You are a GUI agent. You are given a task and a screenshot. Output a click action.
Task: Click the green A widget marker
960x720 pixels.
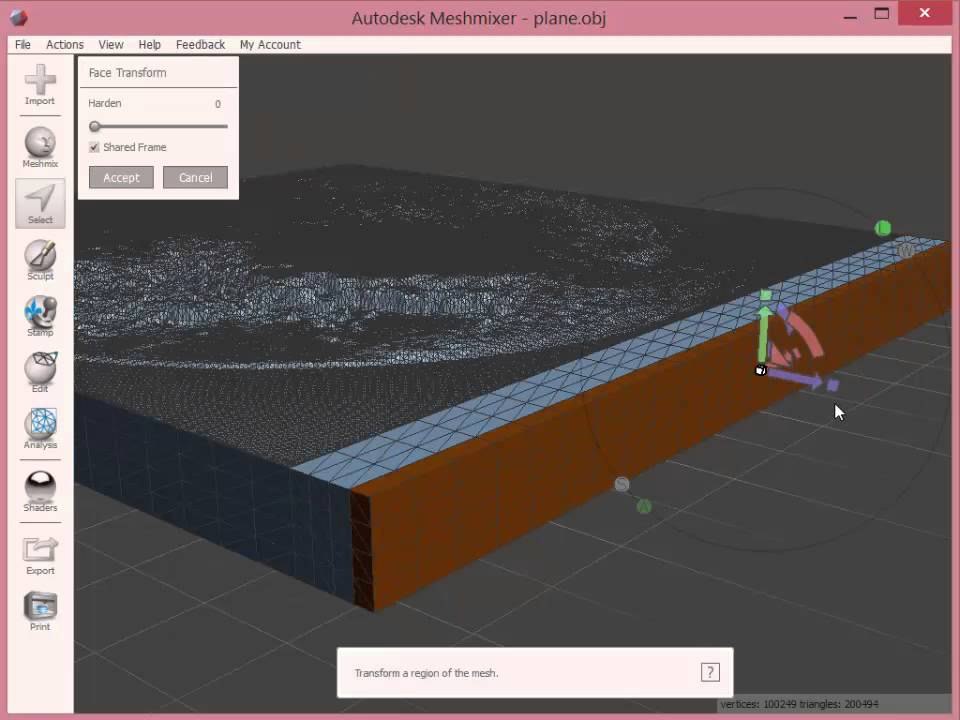[643, 506]
